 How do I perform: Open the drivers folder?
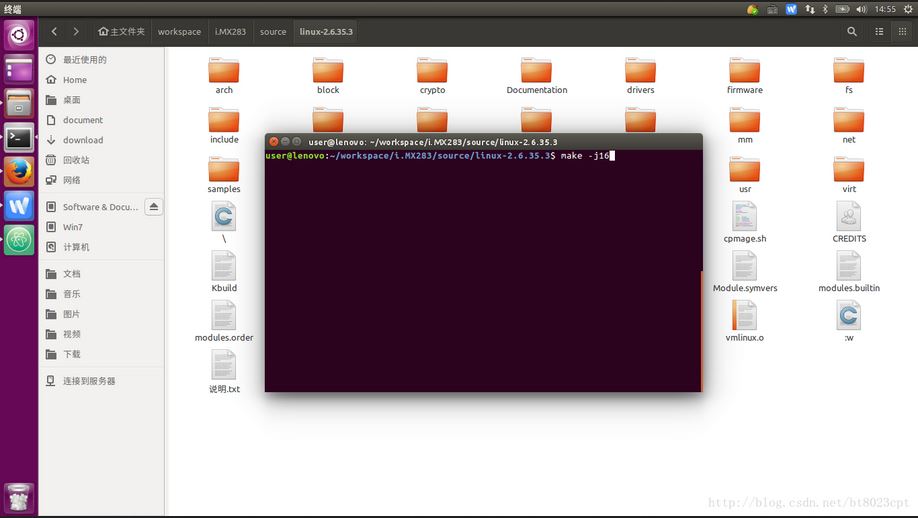pos(640,76)
